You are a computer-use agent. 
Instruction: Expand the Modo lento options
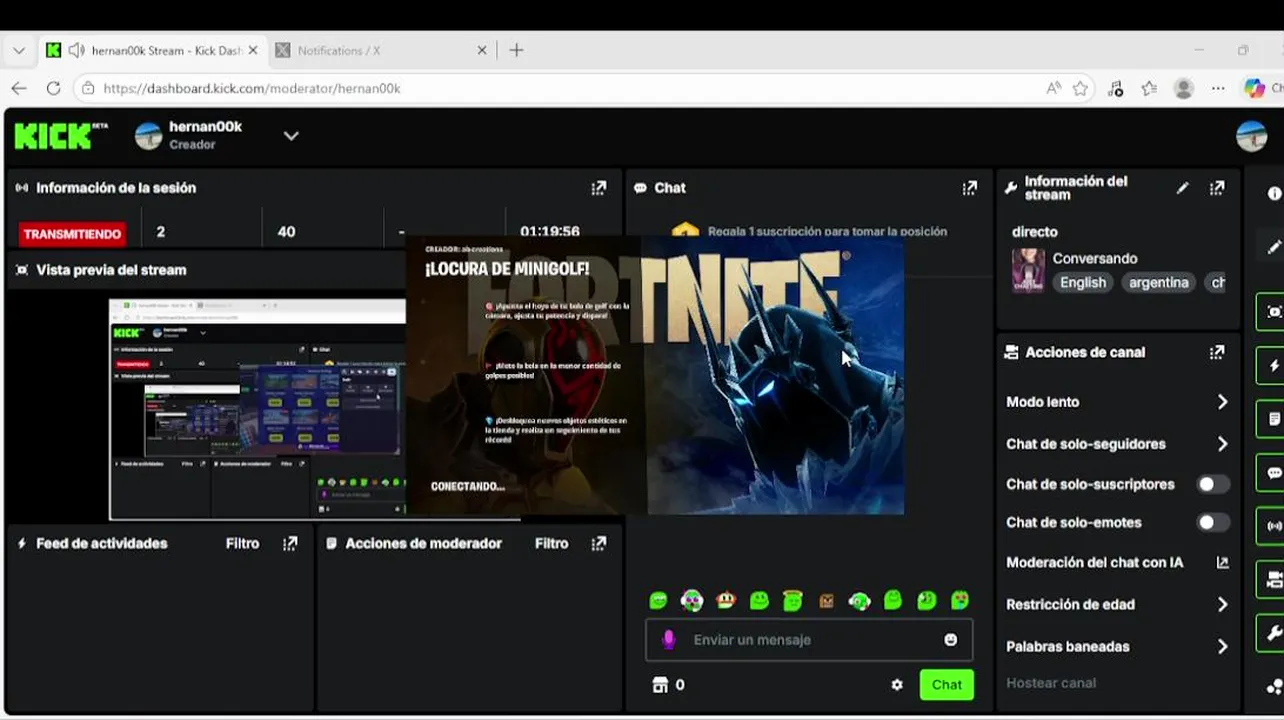click(1222, 402)
